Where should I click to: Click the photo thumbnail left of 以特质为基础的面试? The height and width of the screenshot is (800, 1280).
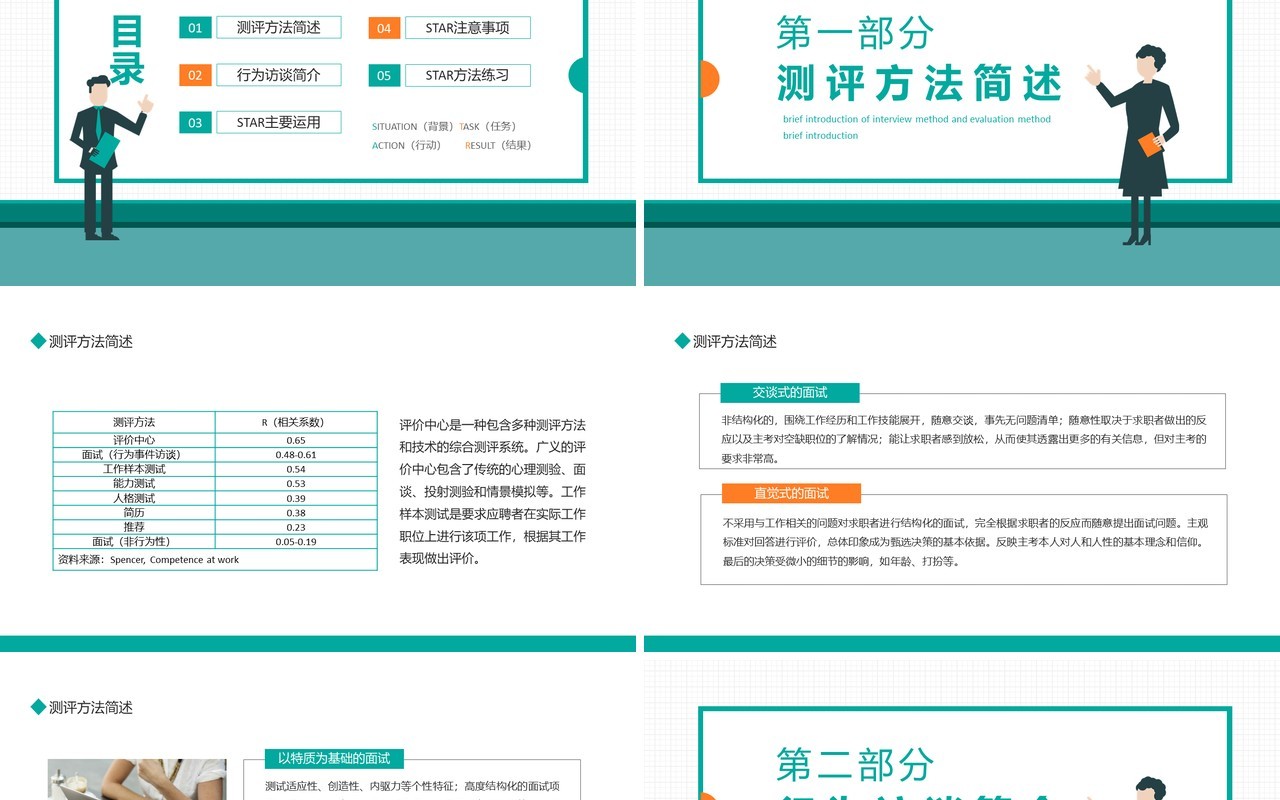click(136, 779)
